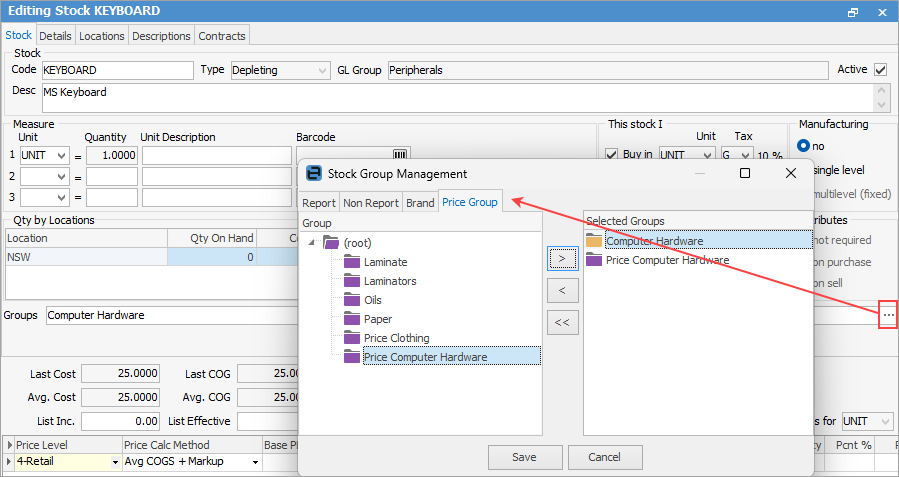Image resolution: width=899 pixels, height=477 pixels.
Task: Click the stock Code input field
Action: pos(116,71)
